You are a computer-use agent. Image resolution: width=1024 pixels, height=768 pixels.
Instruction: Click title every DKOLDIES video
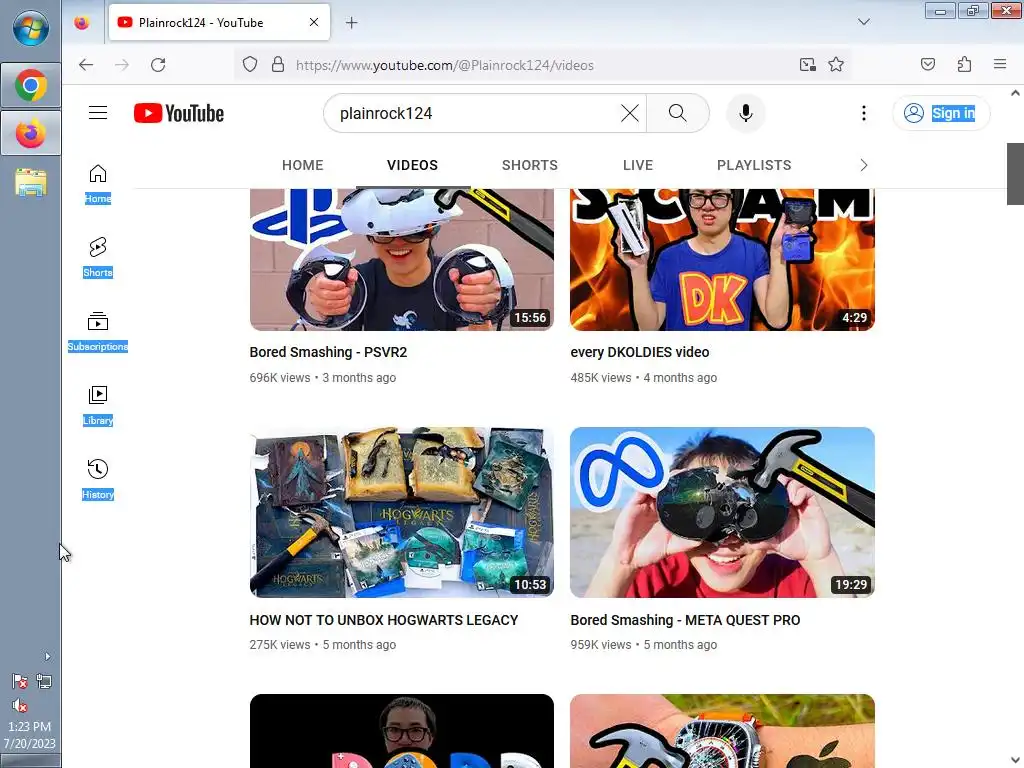click(x=639, y=352)
